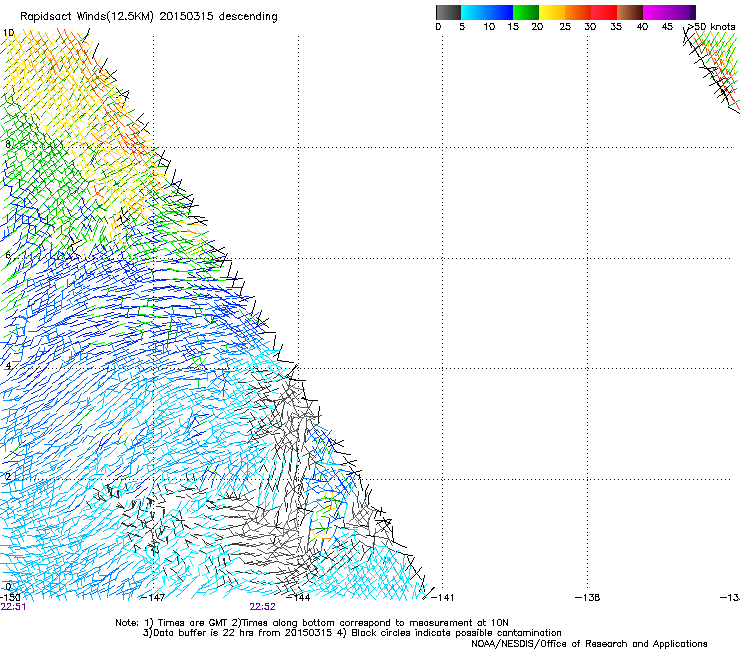Click the longitude '-147' label on the bottom axis
The height and width of the screenshot is (650, 740).
click(153, 598)
